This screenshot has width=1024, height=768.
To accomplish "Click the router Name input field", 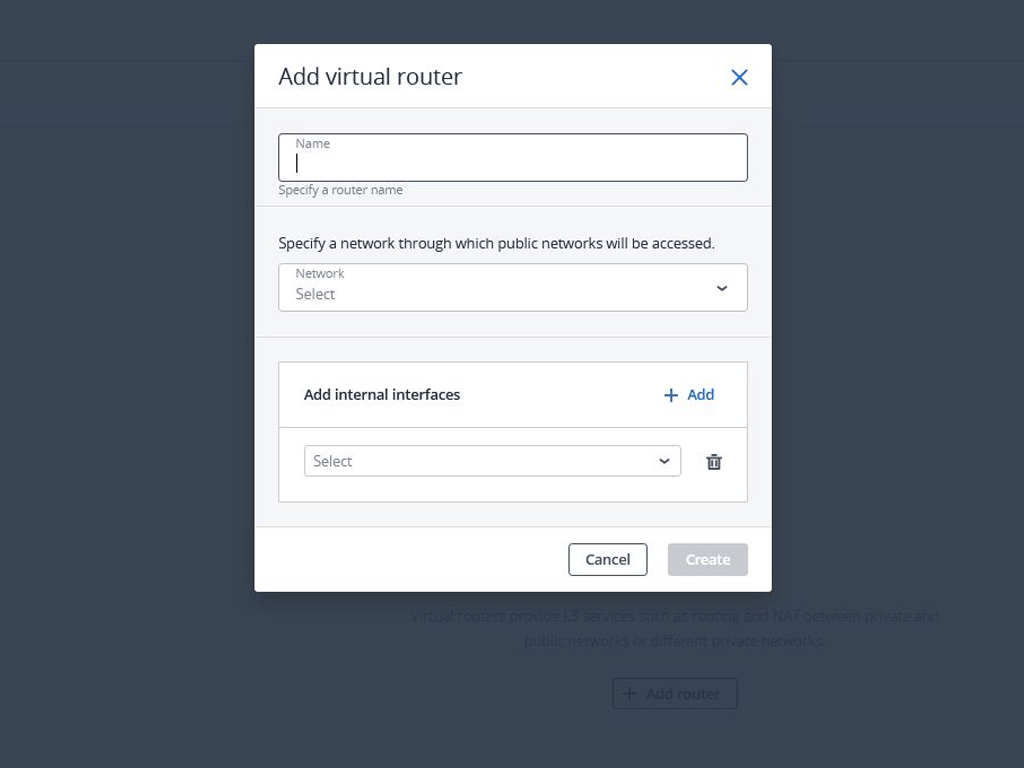I will tap(512, 163).
